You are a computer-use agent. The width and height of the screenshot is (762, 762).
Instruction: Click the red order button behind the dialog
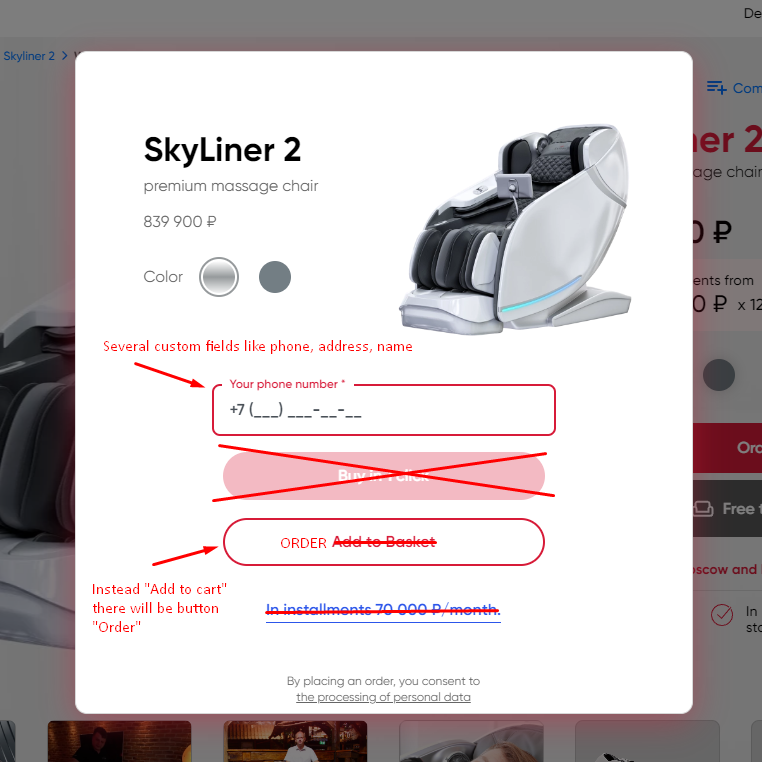click(x=727, y=448)
